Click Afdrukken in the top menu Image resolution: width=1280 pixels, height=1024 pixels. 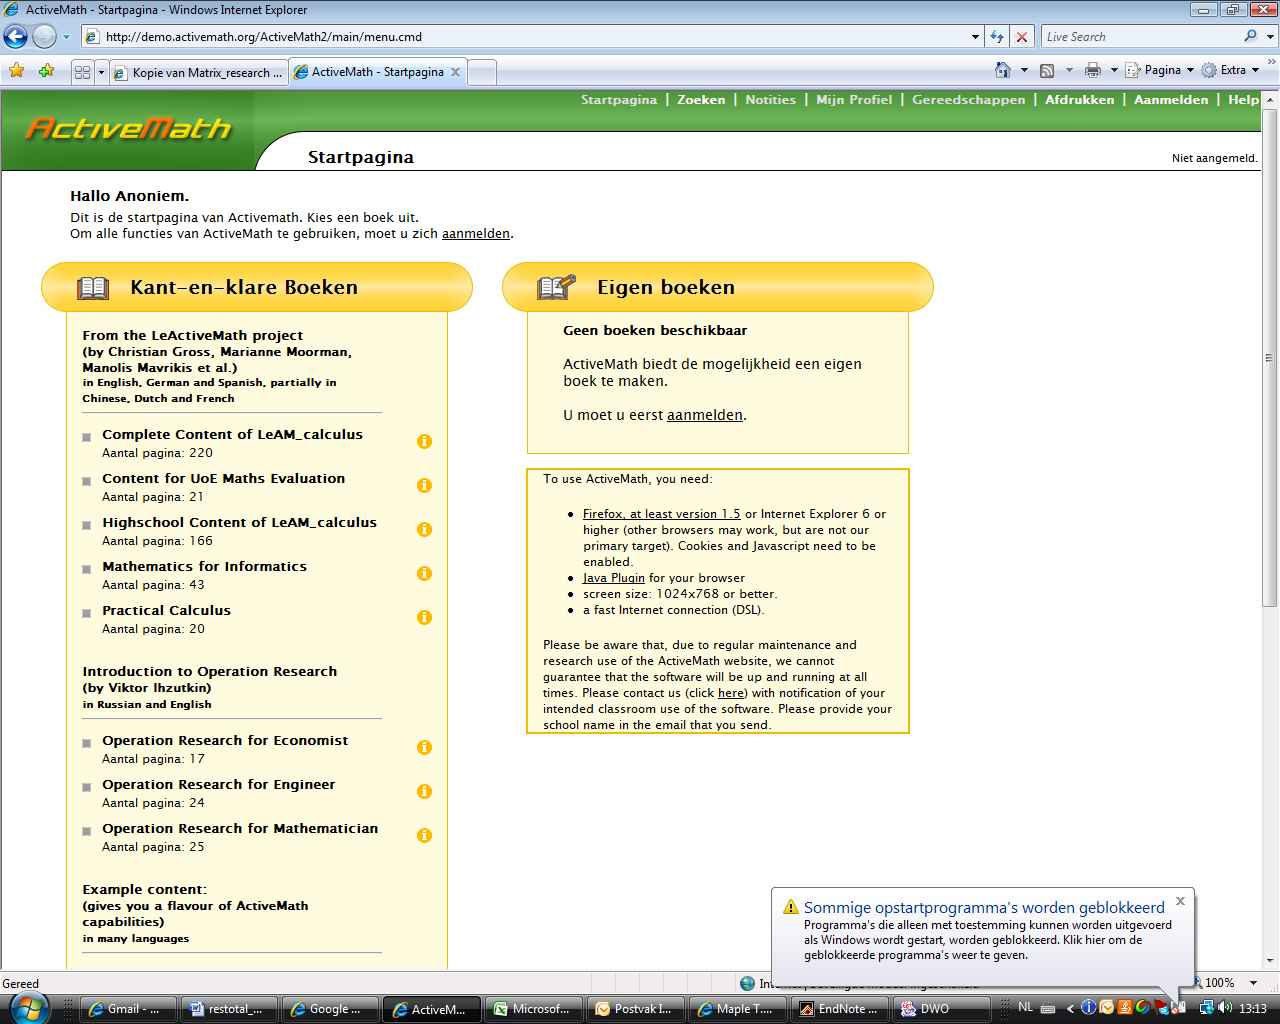[1080, 100]
